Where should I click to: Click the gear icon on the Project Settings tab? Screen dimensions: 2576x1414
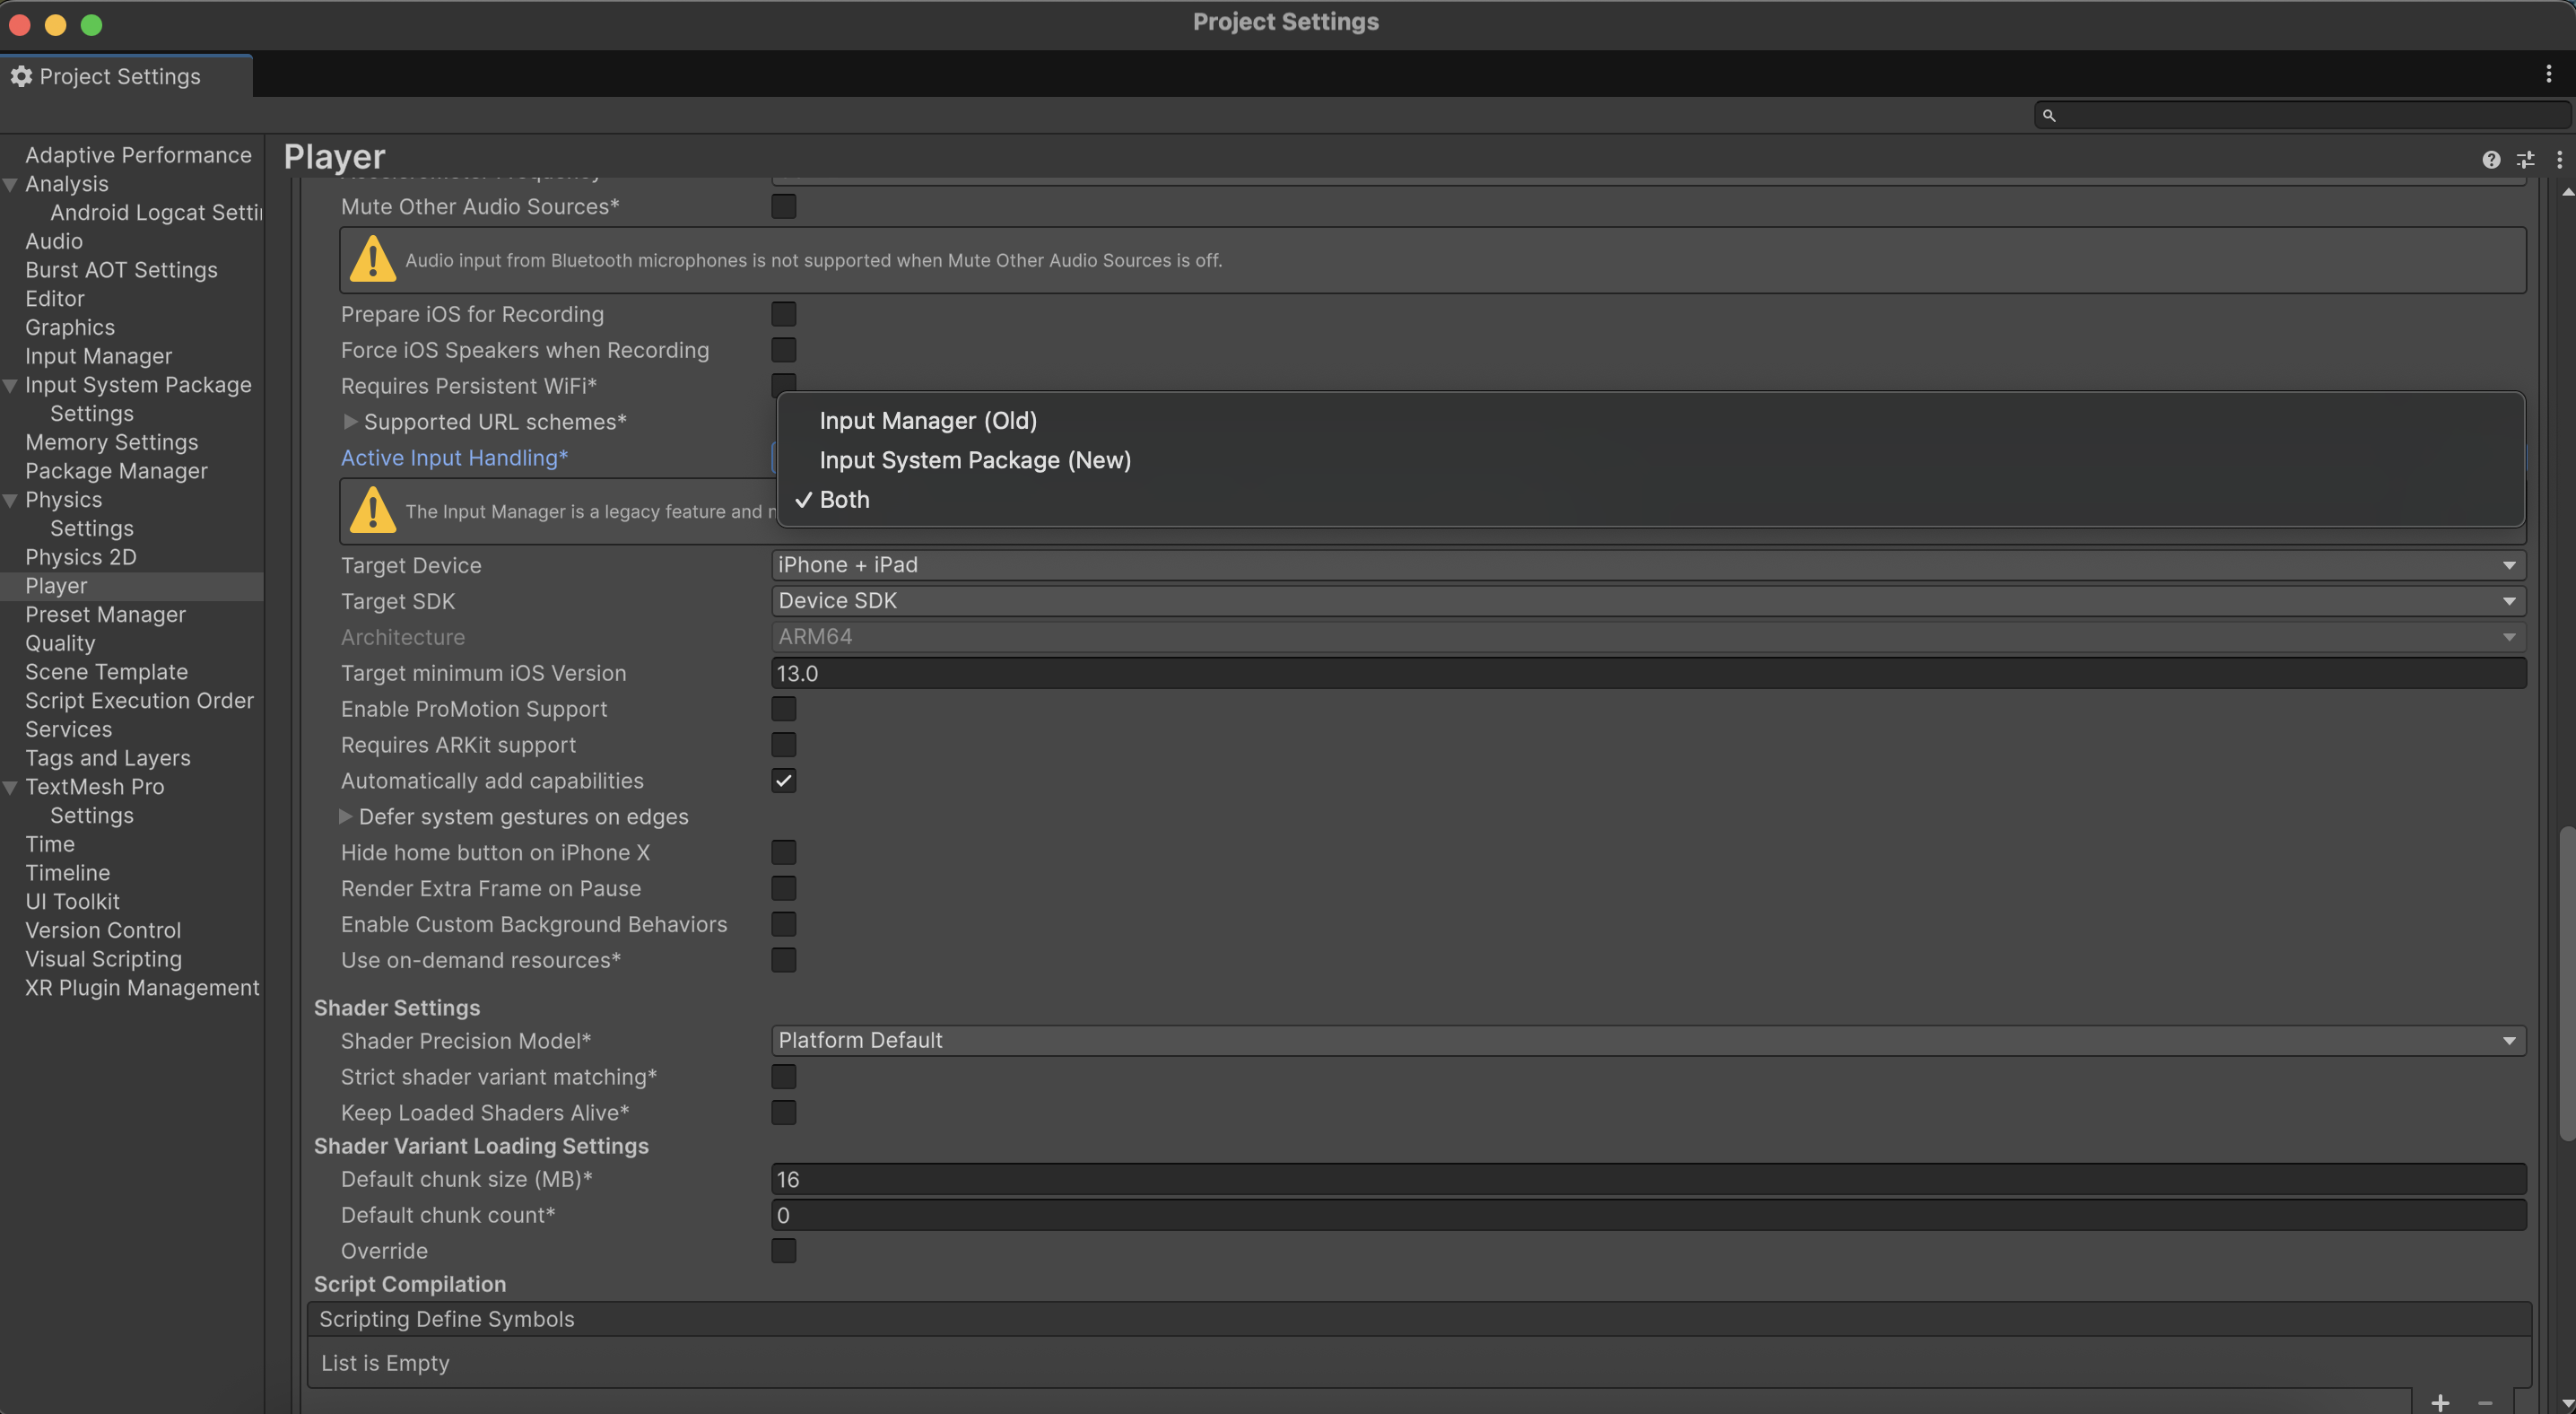[x=21, y=76]
